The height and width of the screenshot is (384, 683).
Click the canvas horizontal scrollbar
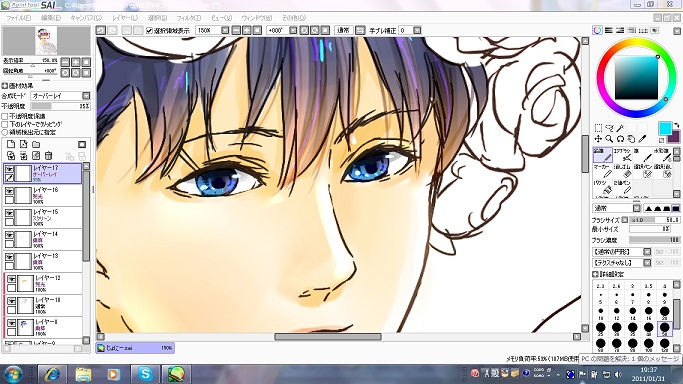328,337
